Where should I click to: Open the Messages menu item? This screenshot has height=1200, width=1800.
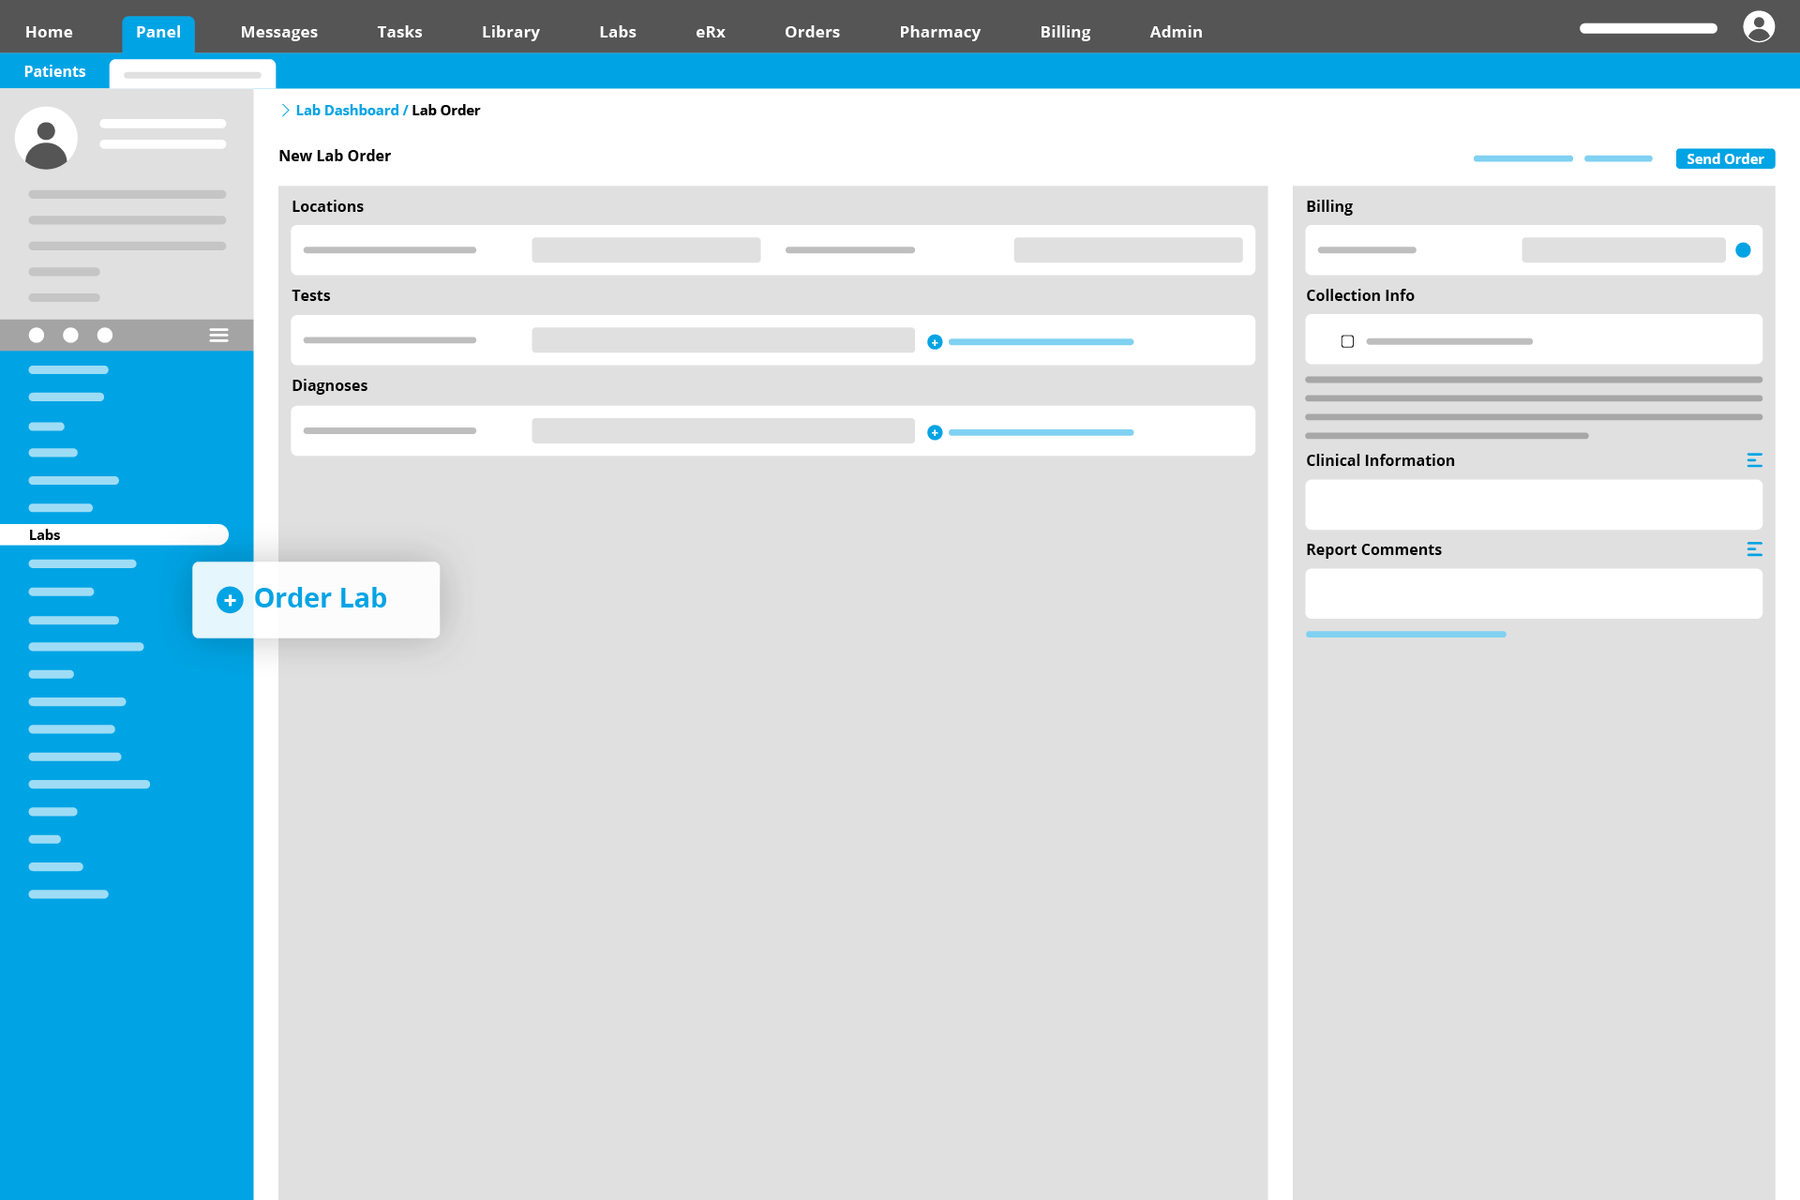(279, 32)
